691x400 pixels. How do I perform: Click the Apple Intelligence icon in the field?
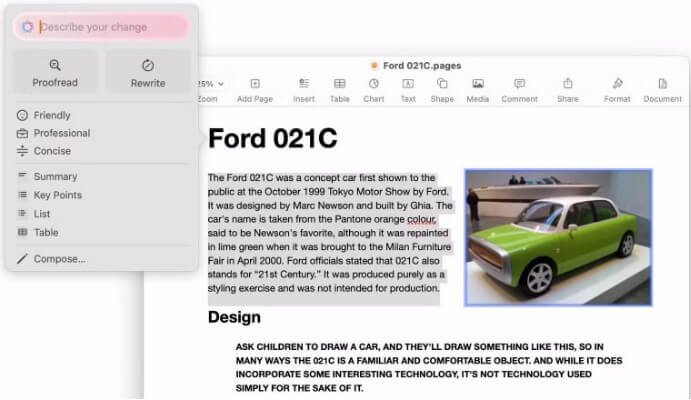point(27,27)
